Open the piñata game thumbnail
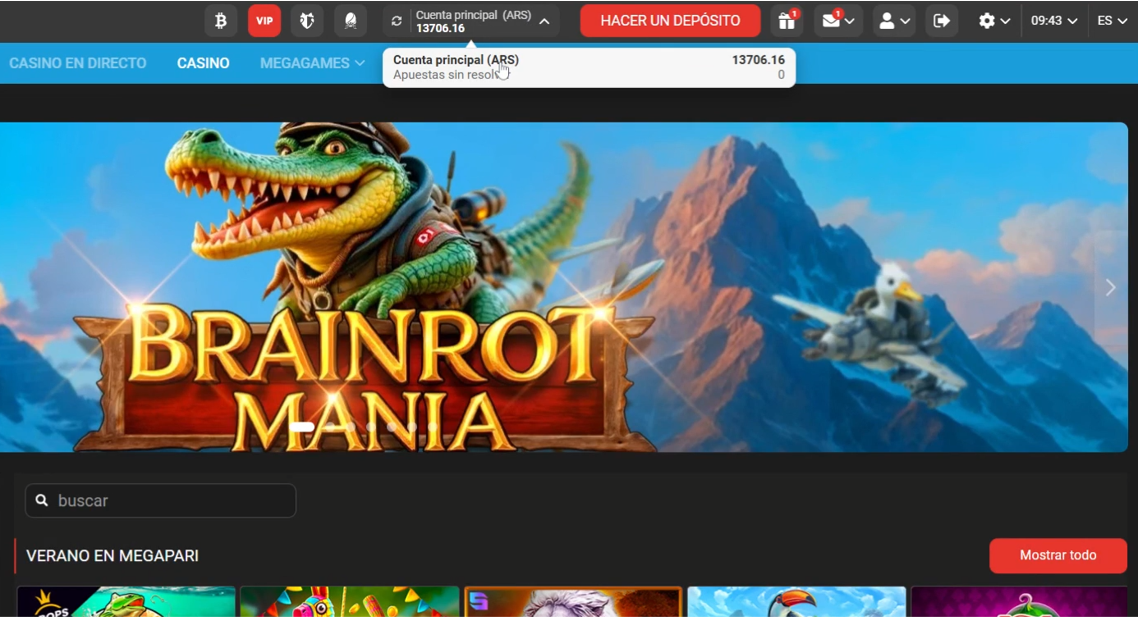Image resolution: width=1138 pixels, height=617 pixels. (350, 602)
